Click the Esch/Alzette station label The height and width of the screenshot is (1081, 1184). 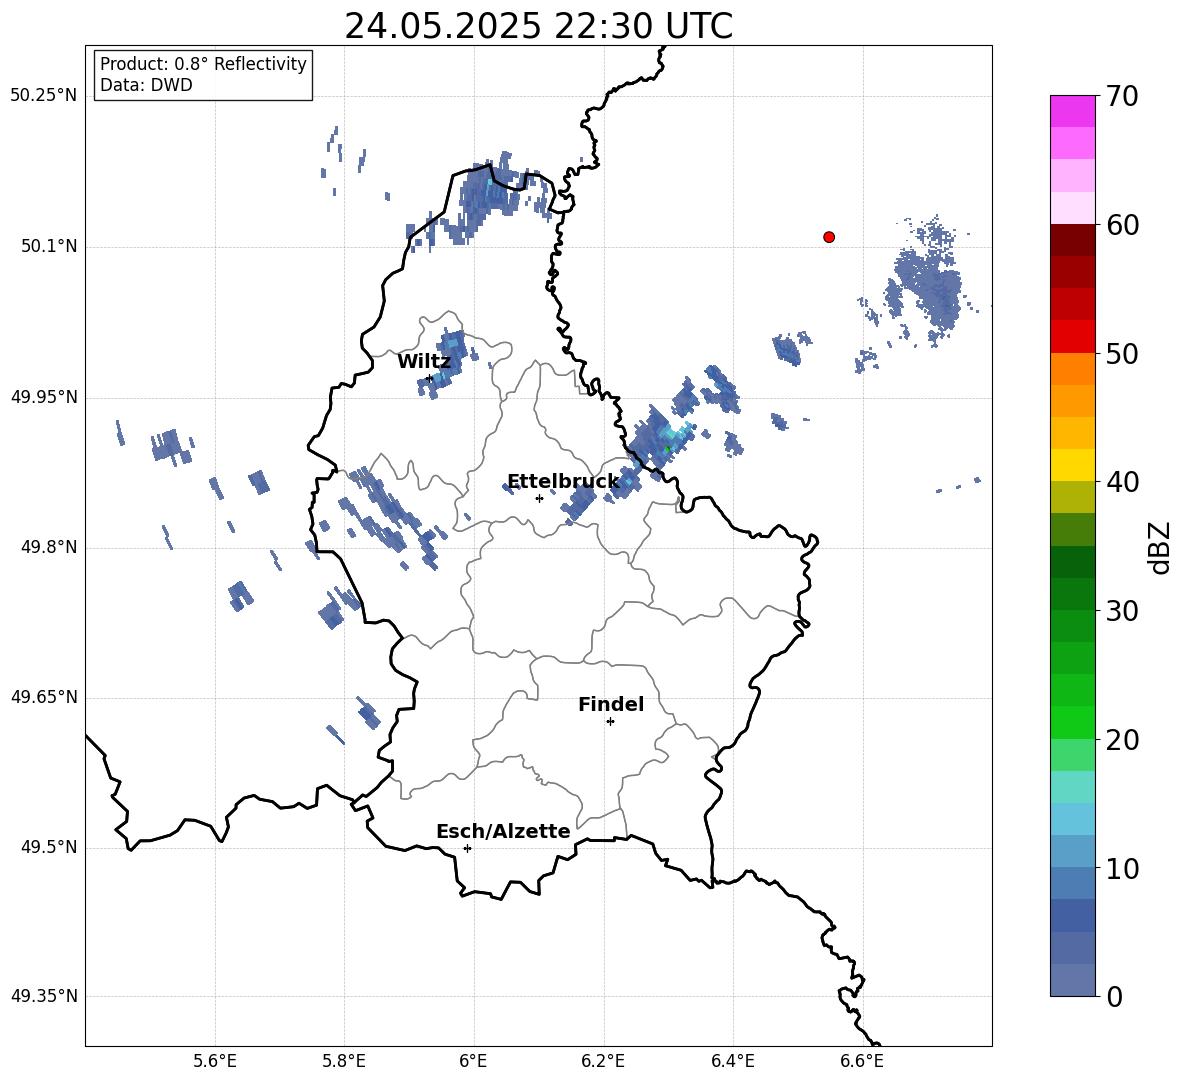click(503, 831)
